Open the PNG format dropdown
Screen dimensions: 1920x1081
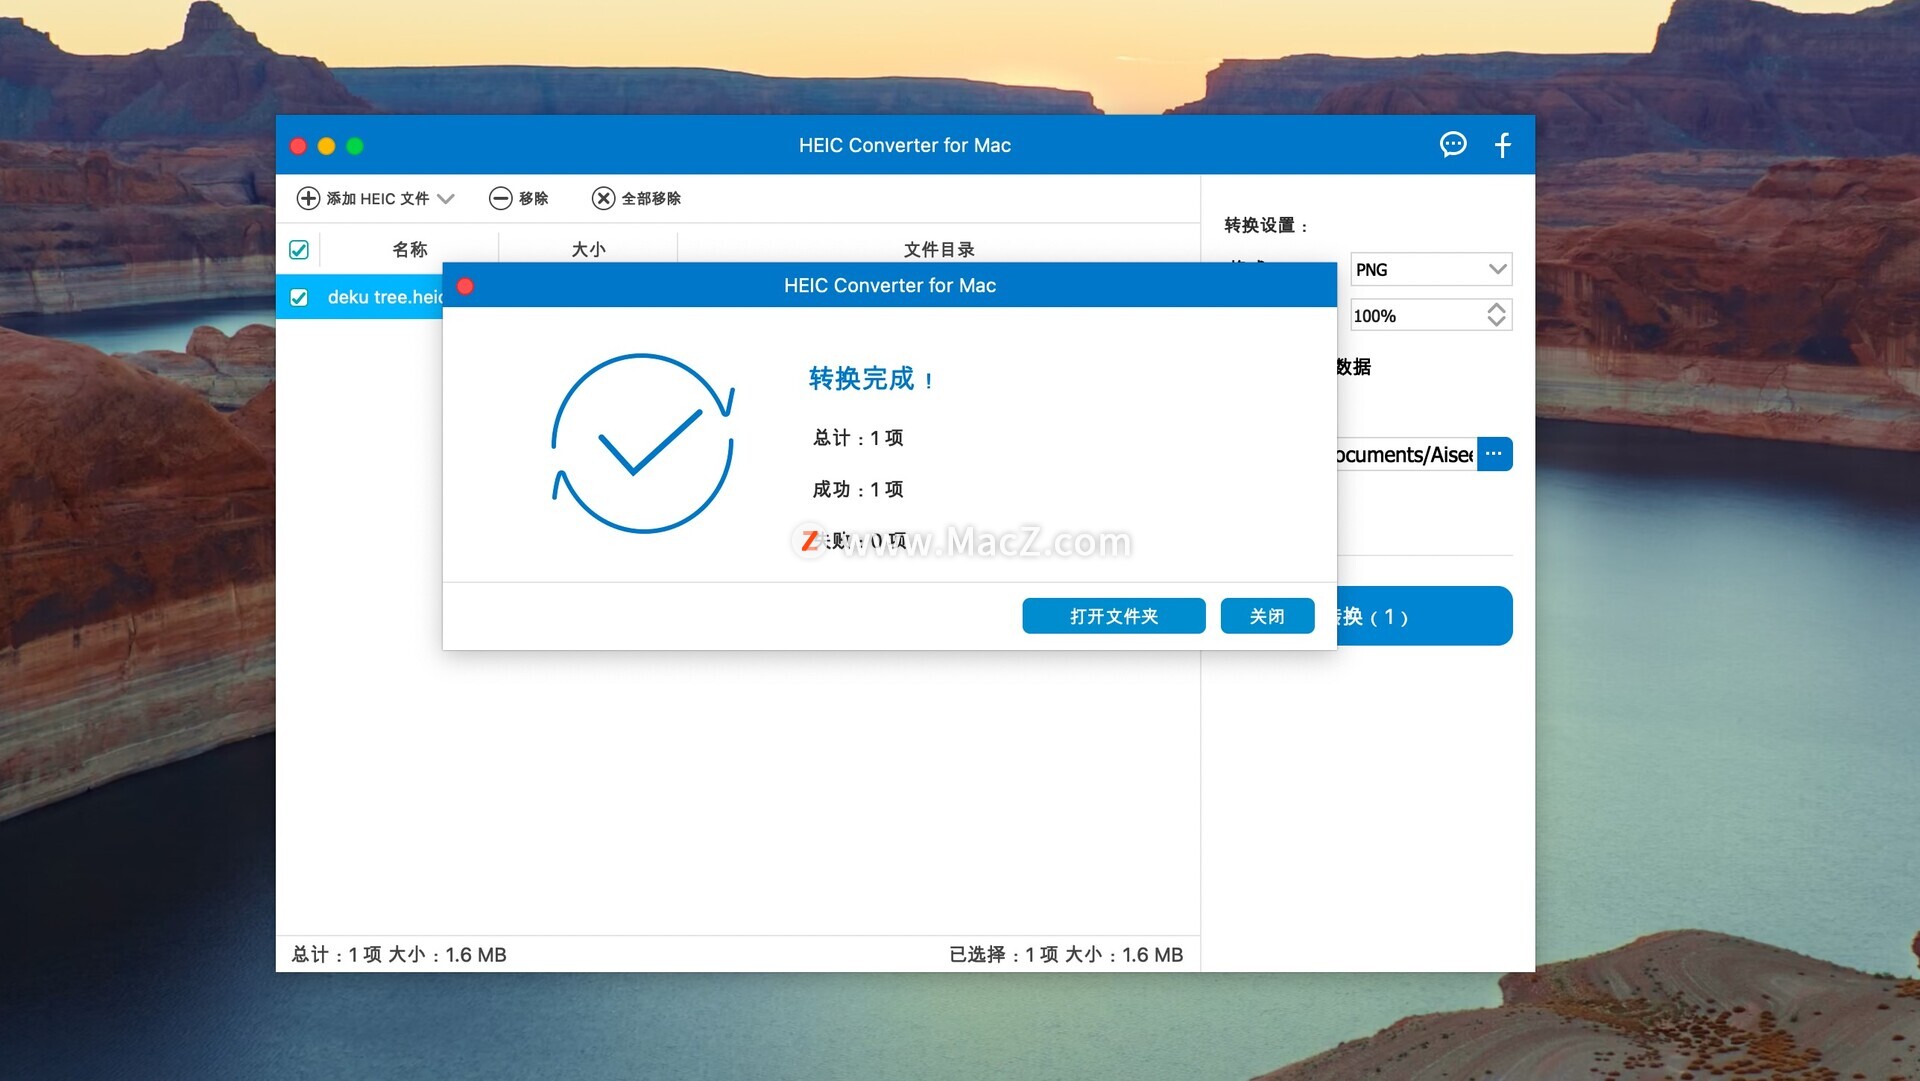[x=1431, y=269]
